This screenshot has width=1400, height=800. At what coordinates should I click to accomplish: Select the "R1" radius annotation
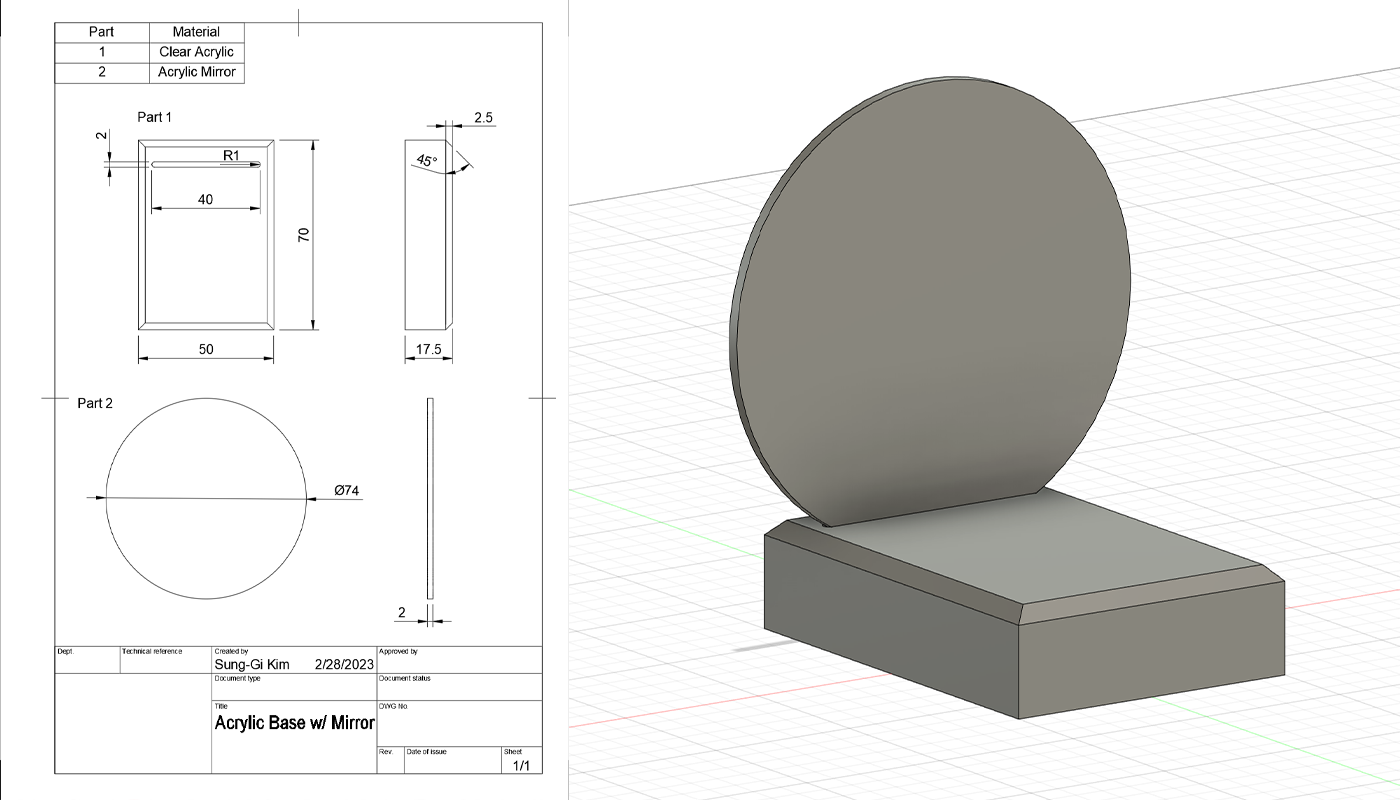point(230,155)
